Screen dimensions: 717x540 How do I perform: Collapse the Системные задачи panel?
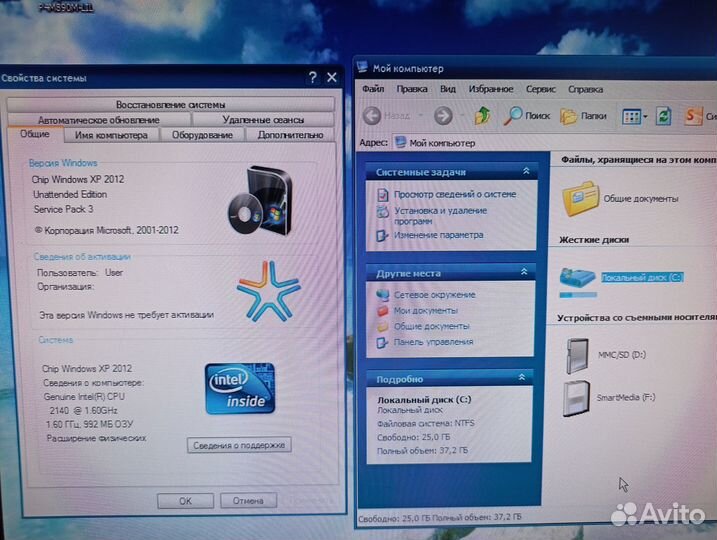point(526,171)
